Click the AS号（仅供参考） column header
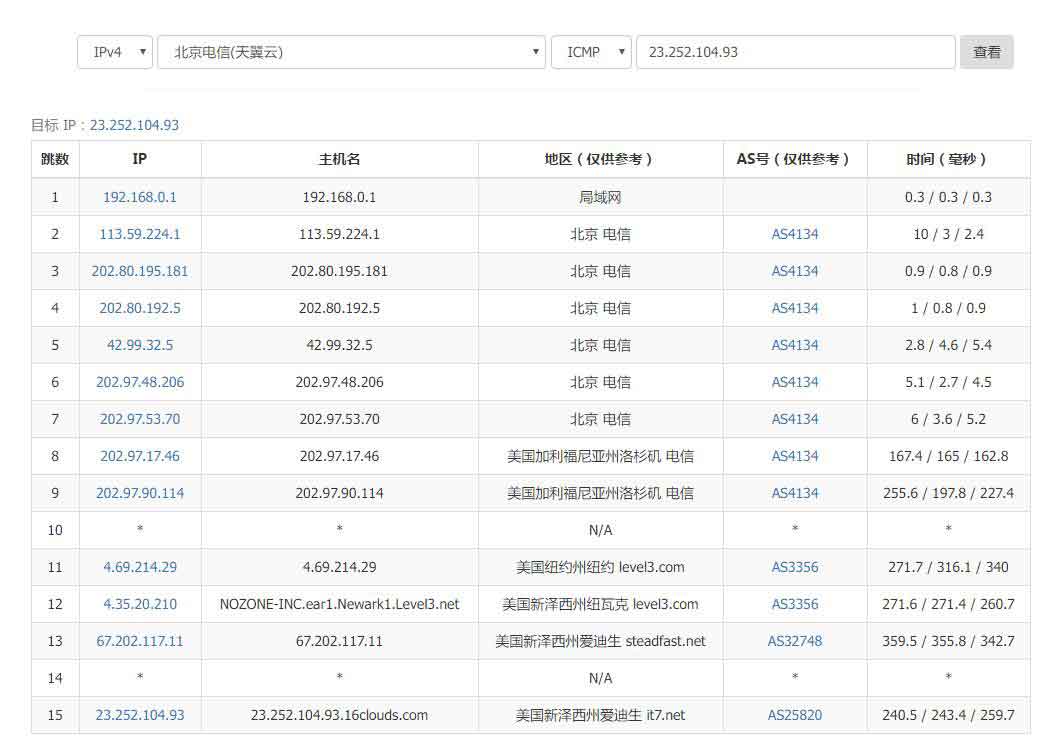Viewport: 1053px width, 742px height. click(795, 159)
